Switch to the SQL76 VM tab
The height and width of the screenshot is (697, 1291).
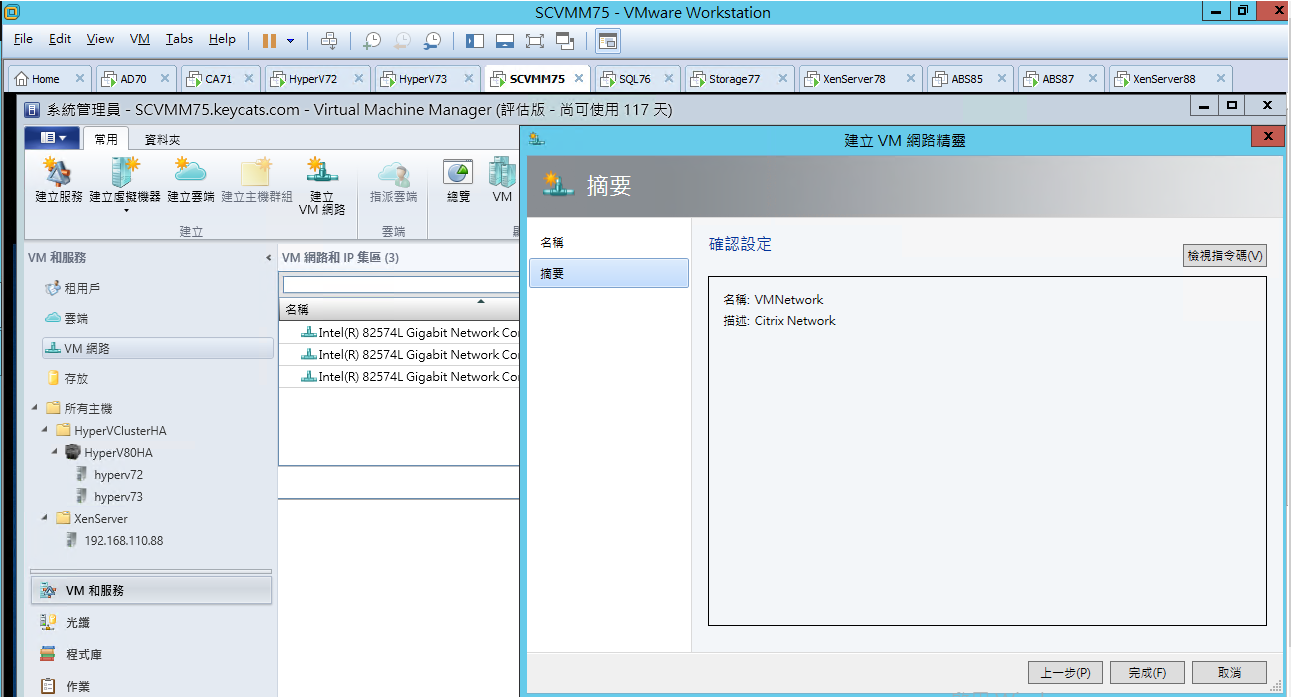(635, 79)
